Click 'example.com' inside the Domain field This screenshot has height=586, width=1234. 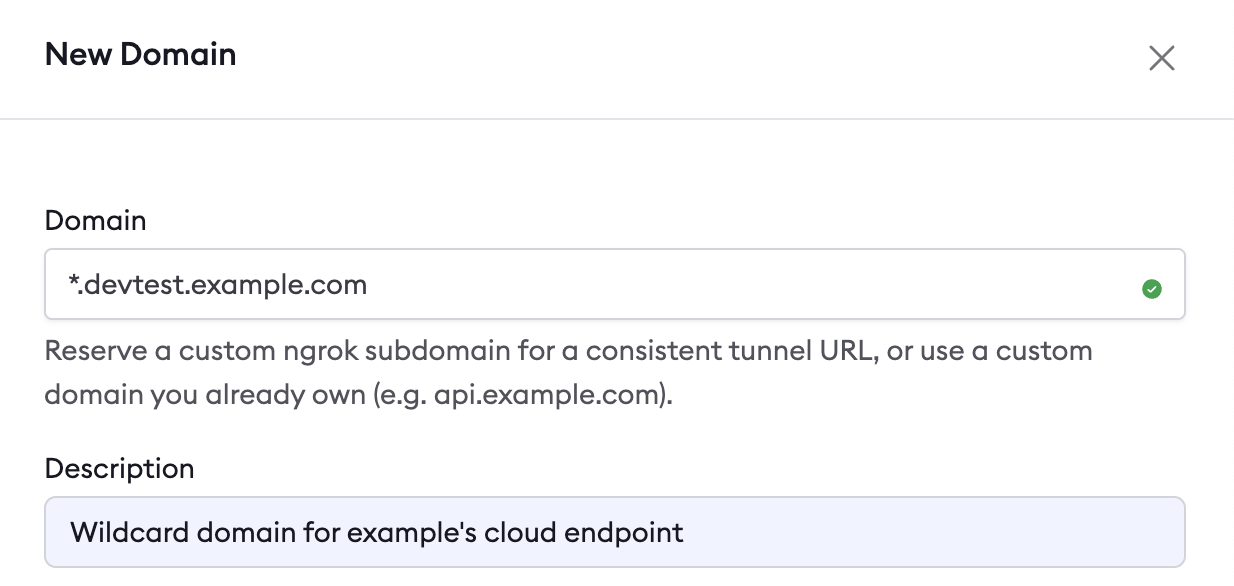(x=278, y=286)
